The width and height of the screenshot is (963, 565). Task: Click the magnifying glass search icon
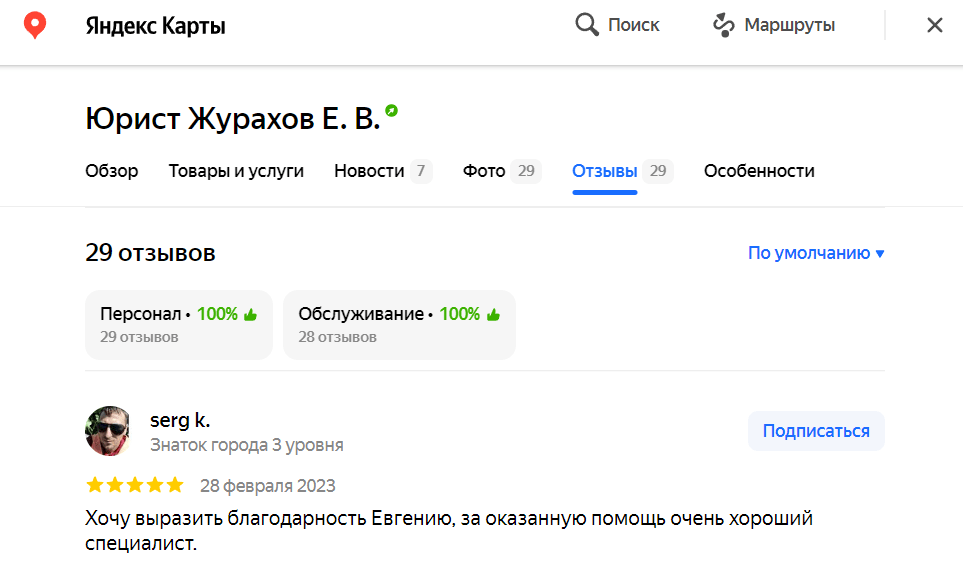587,25
